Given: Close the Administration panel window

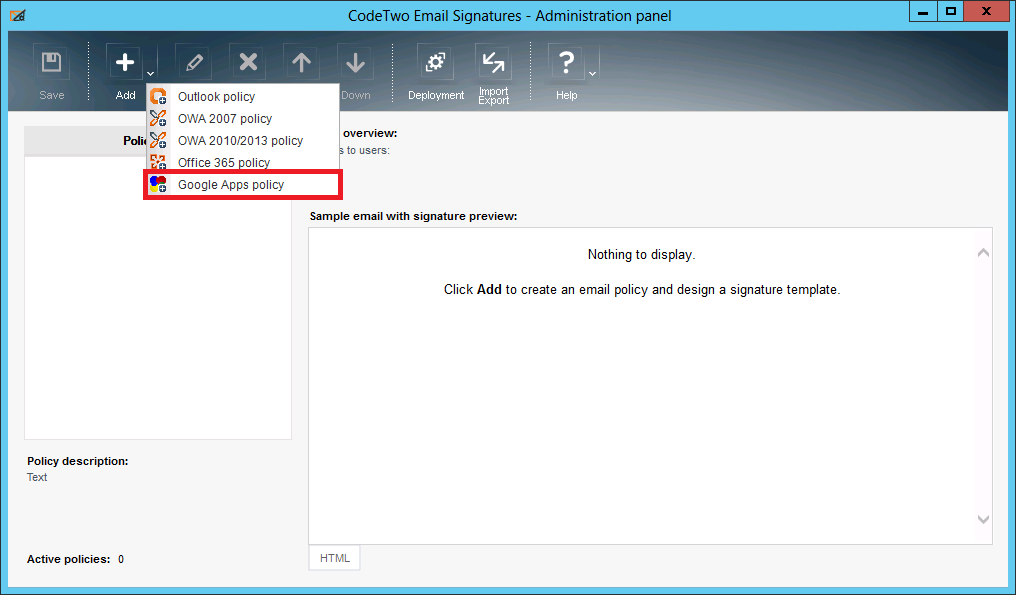Looking at the screenshot, I should pyautogui.click(x=986, y=12).
